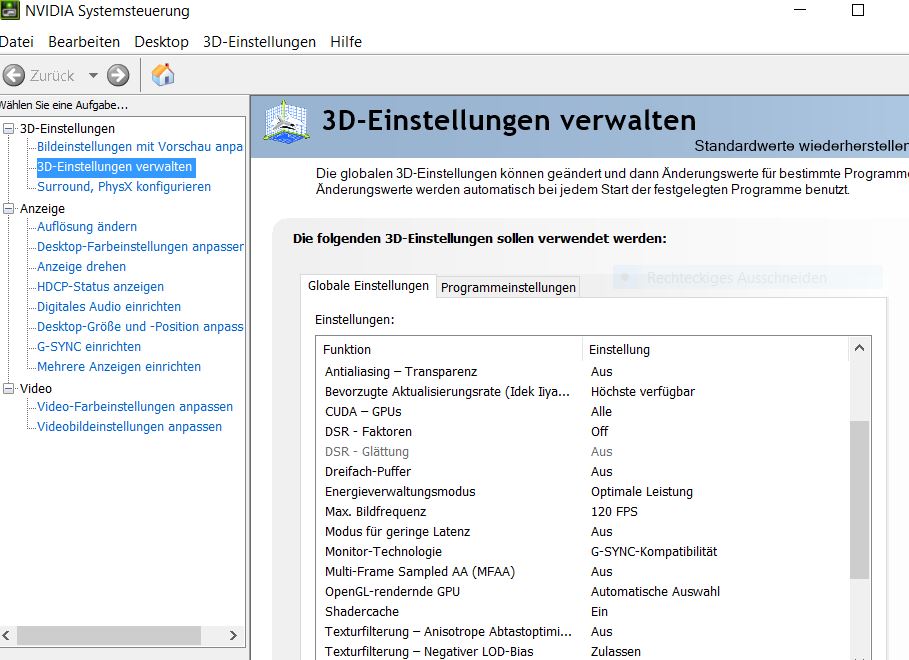
Task: Select Shadercache row
Action: tap(583, 612)
